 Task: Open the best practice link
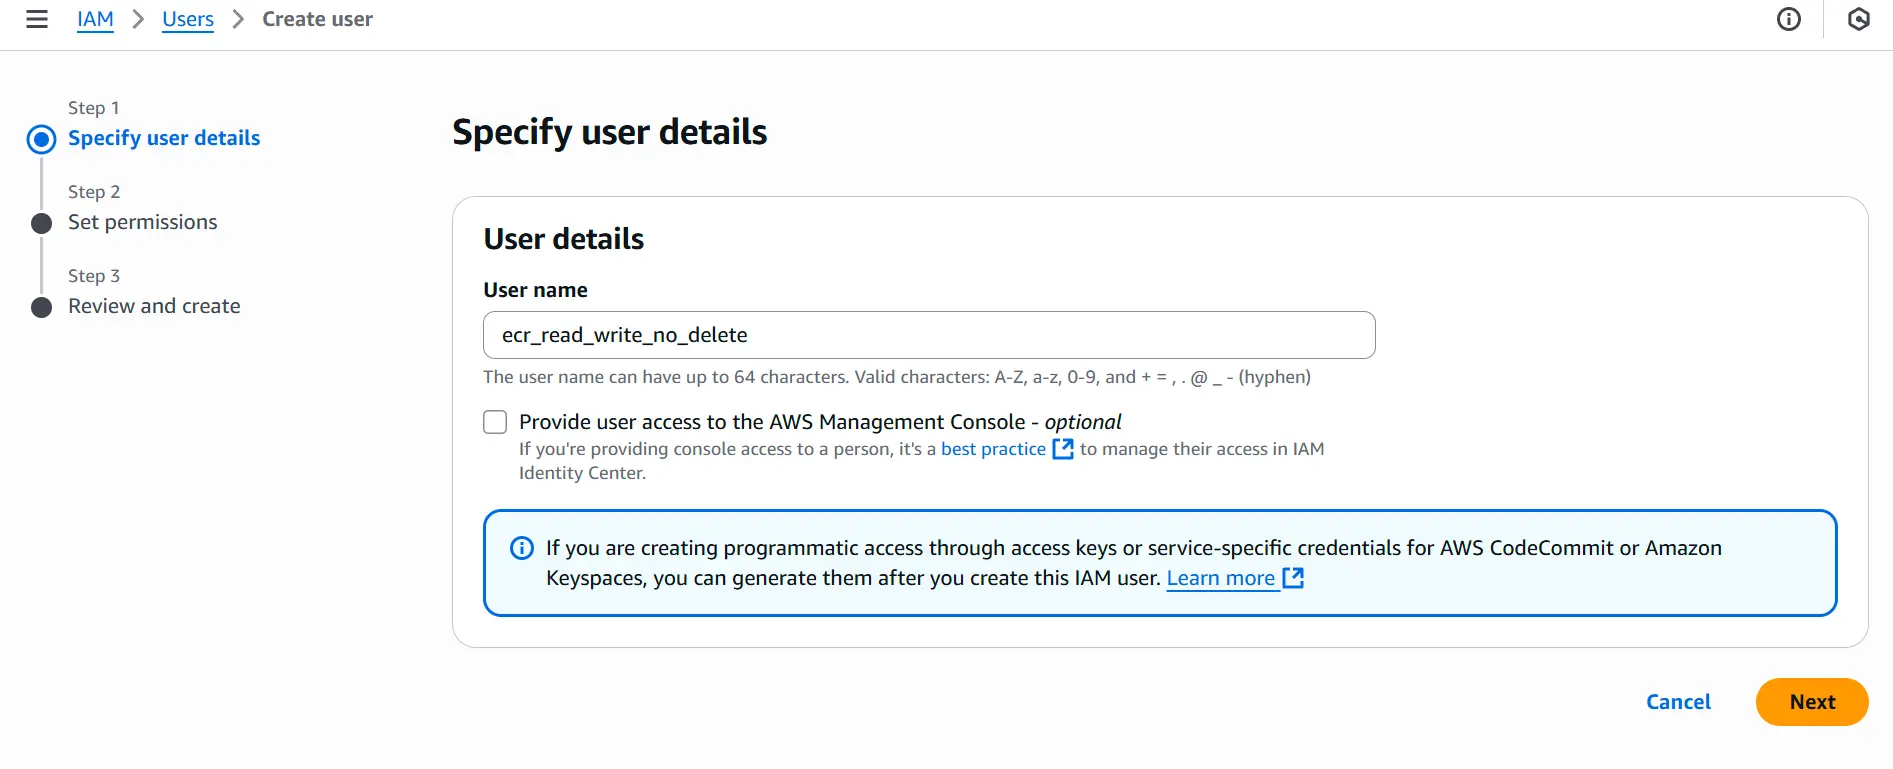993,449
